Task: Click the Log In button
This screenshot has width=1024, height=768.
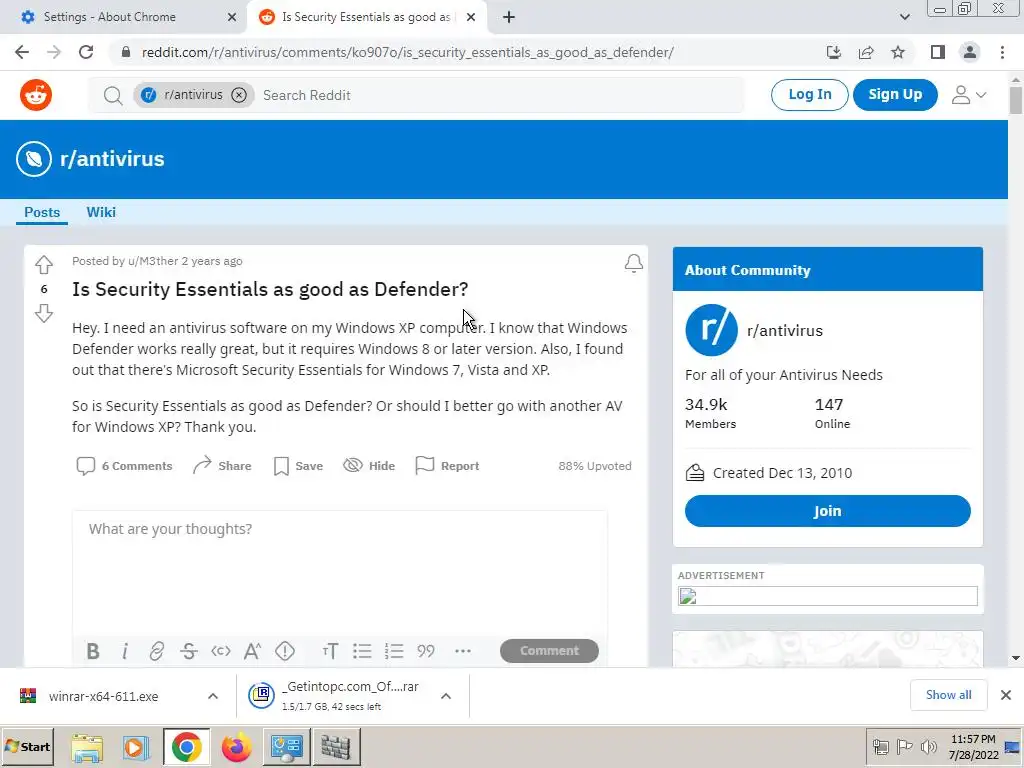Action: click(x=810, y=95)
